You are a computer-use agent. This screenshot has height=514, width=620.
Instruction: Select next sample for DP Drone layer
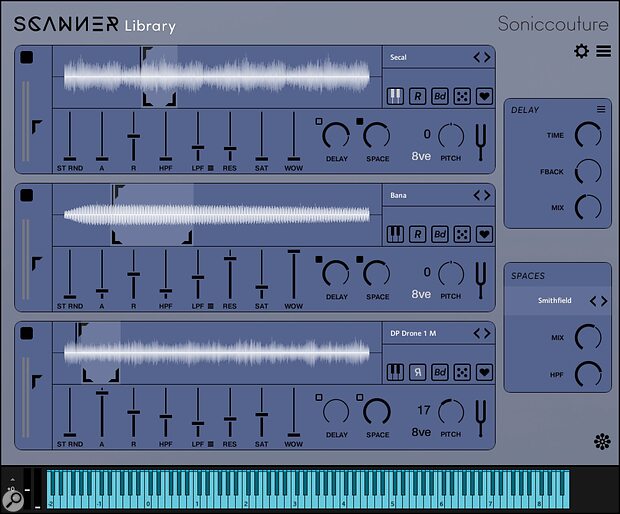(487, 333)
